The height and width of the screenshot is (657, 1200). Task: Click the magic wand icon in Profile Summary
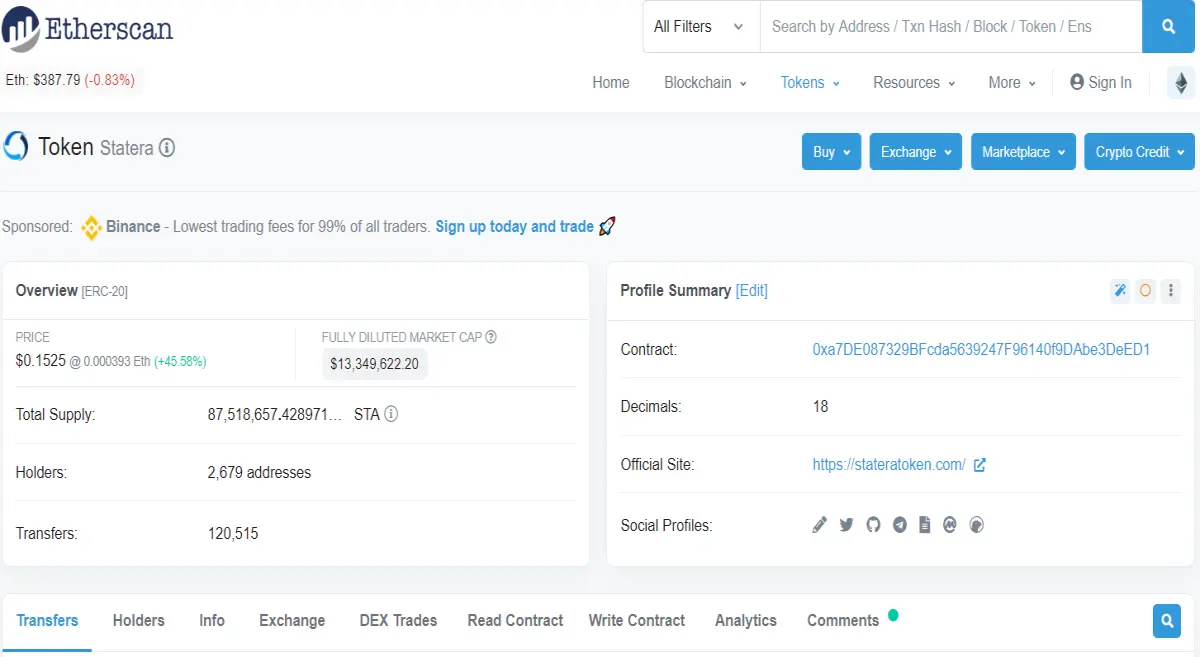1120,291
